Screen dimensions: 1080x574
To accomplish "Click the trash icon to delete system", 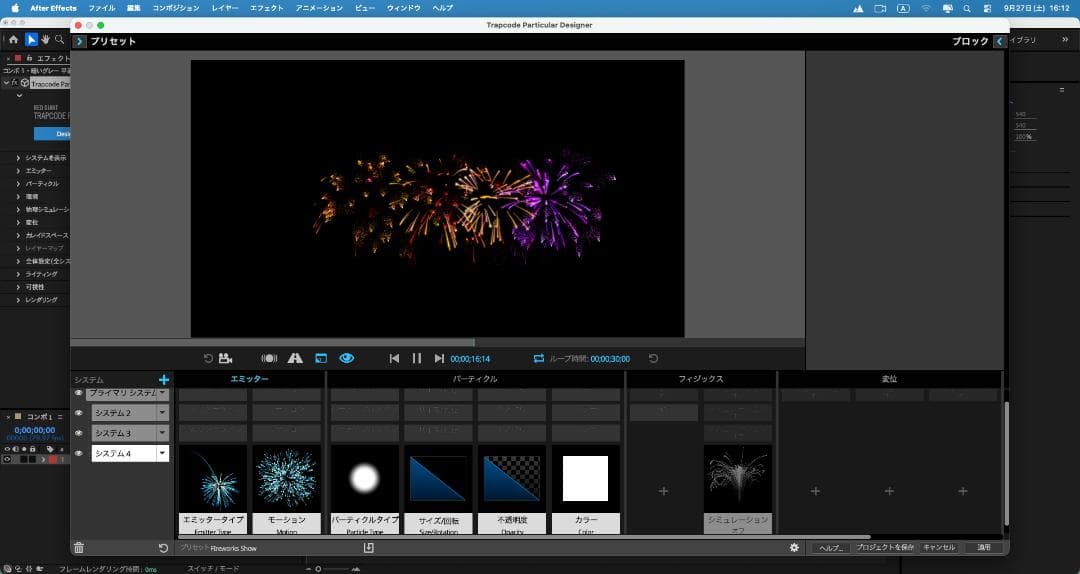I will (x=79, y=548).
